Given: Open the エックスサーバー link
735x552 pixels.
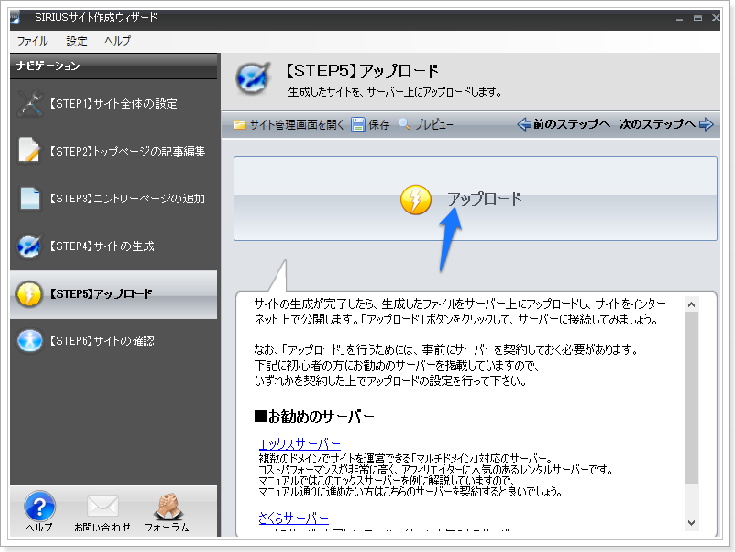Looking at the screenshot, I should [300, 444].
